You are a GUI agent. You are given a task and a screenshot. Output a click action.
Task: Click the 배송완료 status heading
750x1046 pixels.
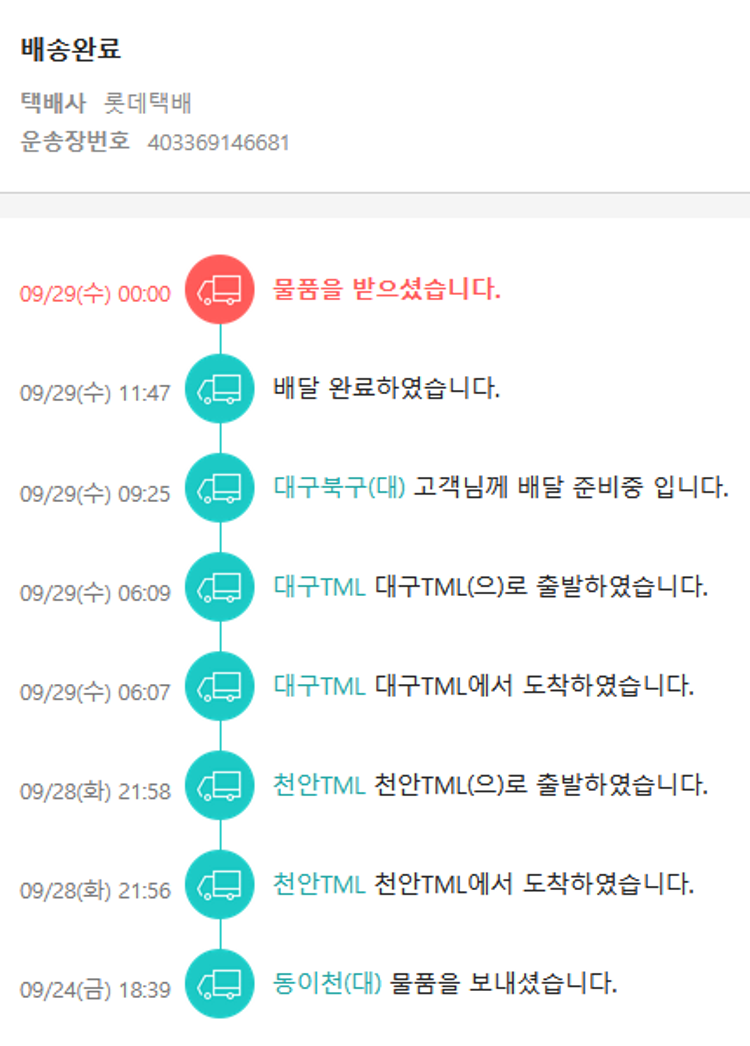[71, 50]
